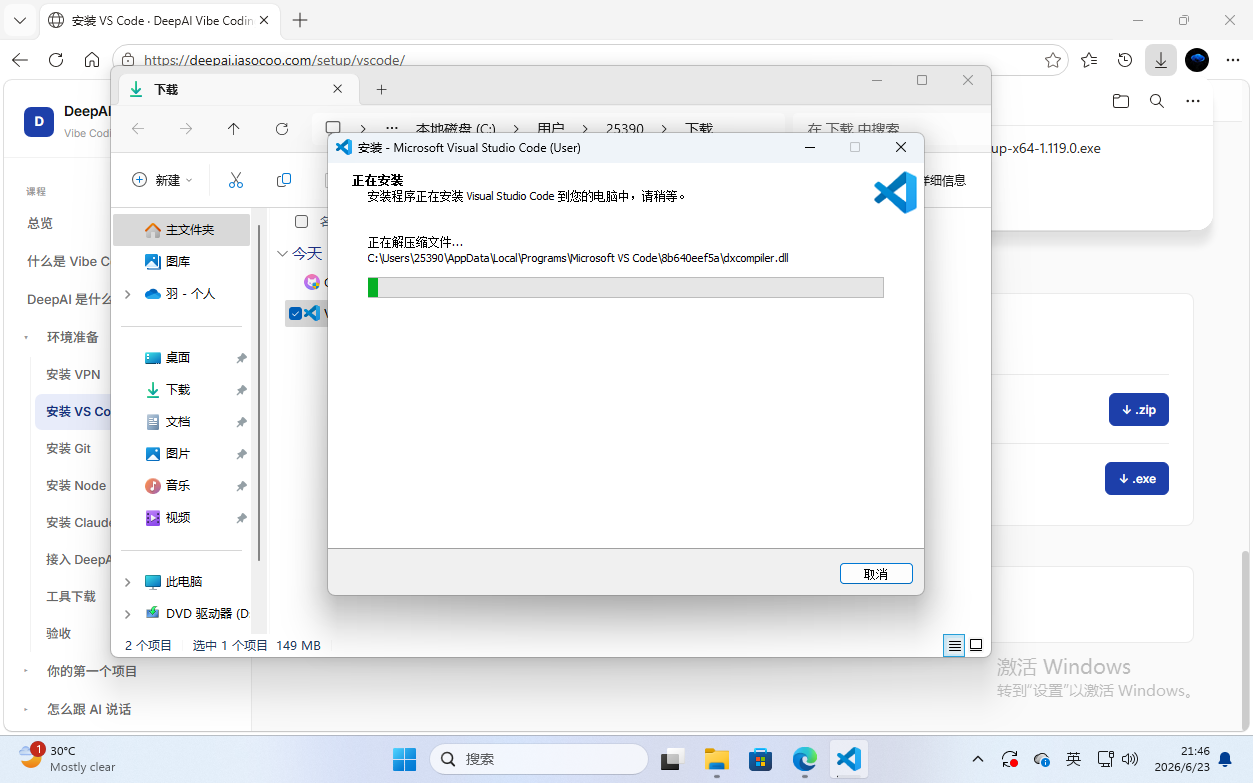
Task: Select 主文件夹 in Explorer sidebar
Action: pos(181,230)
